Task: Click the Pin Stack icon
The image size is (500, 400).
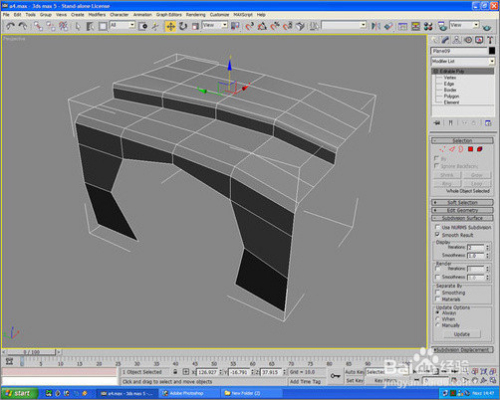Action: [x=437, y=123]
